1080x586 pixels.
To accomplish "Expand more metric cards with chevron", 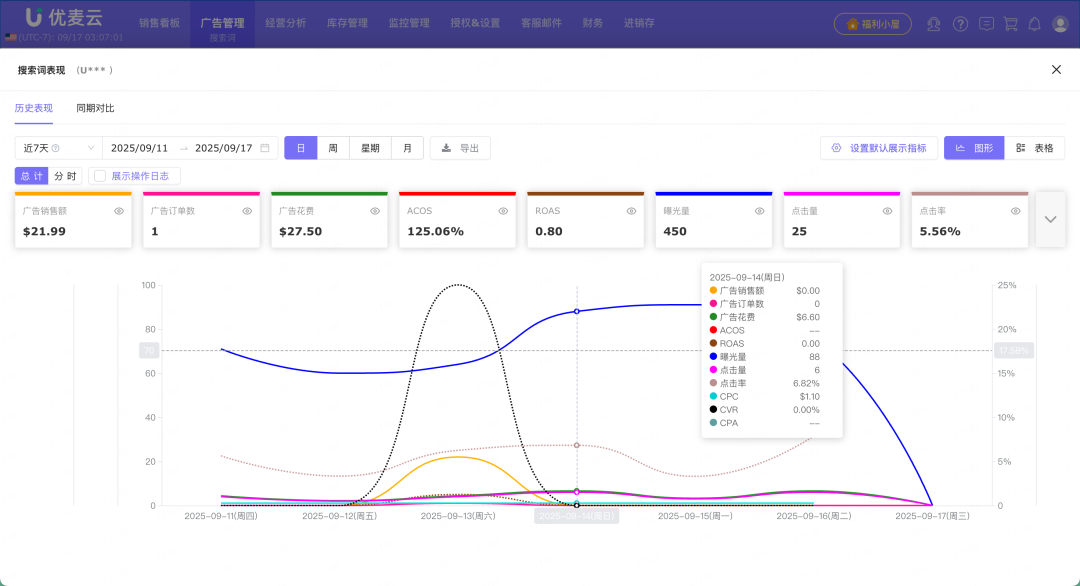I will tap(1050, 219).
